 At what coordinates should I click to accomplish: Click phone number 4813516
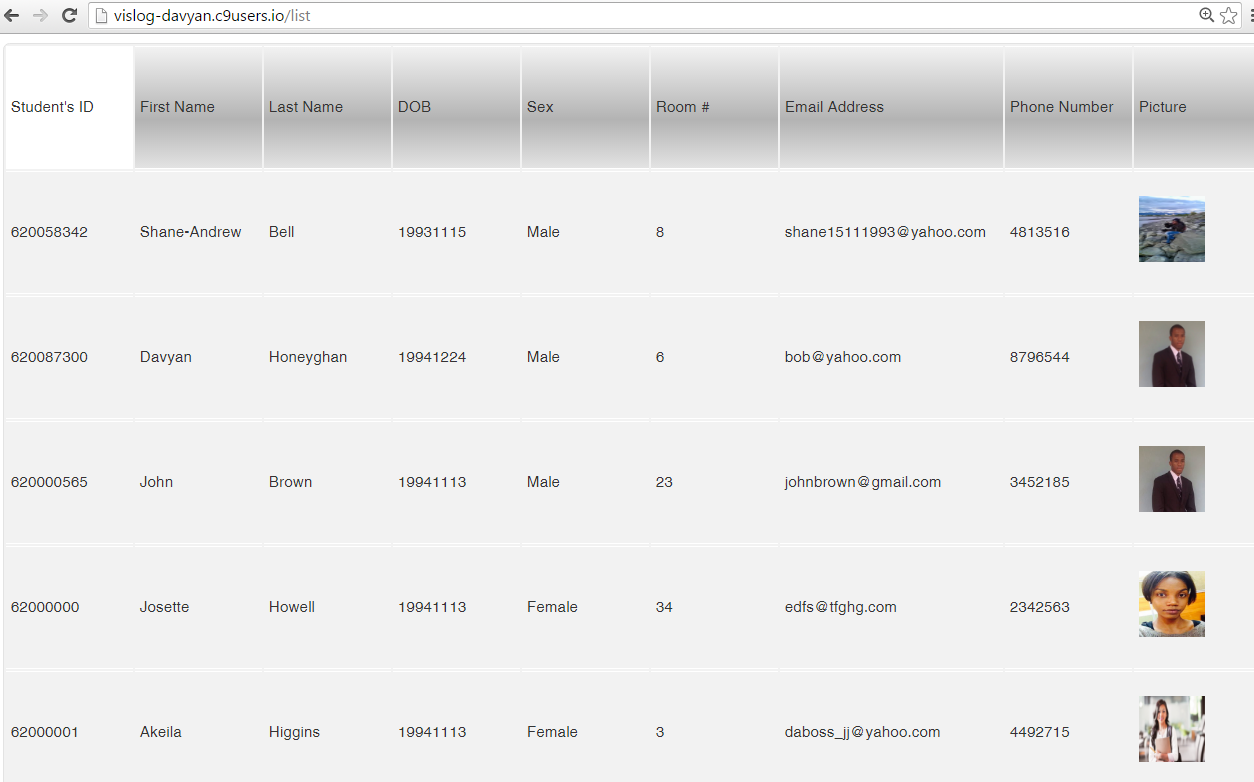click(x=1040, y=232)
